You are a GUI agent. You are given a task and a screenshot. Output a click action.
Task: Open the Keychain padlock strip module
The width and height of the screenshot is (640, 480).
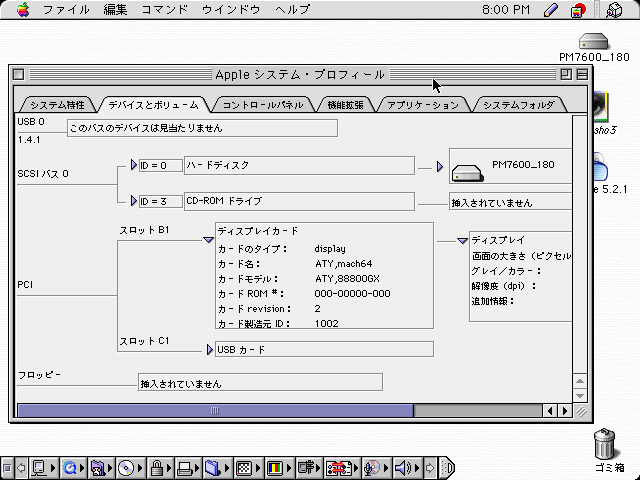[160, 467]
